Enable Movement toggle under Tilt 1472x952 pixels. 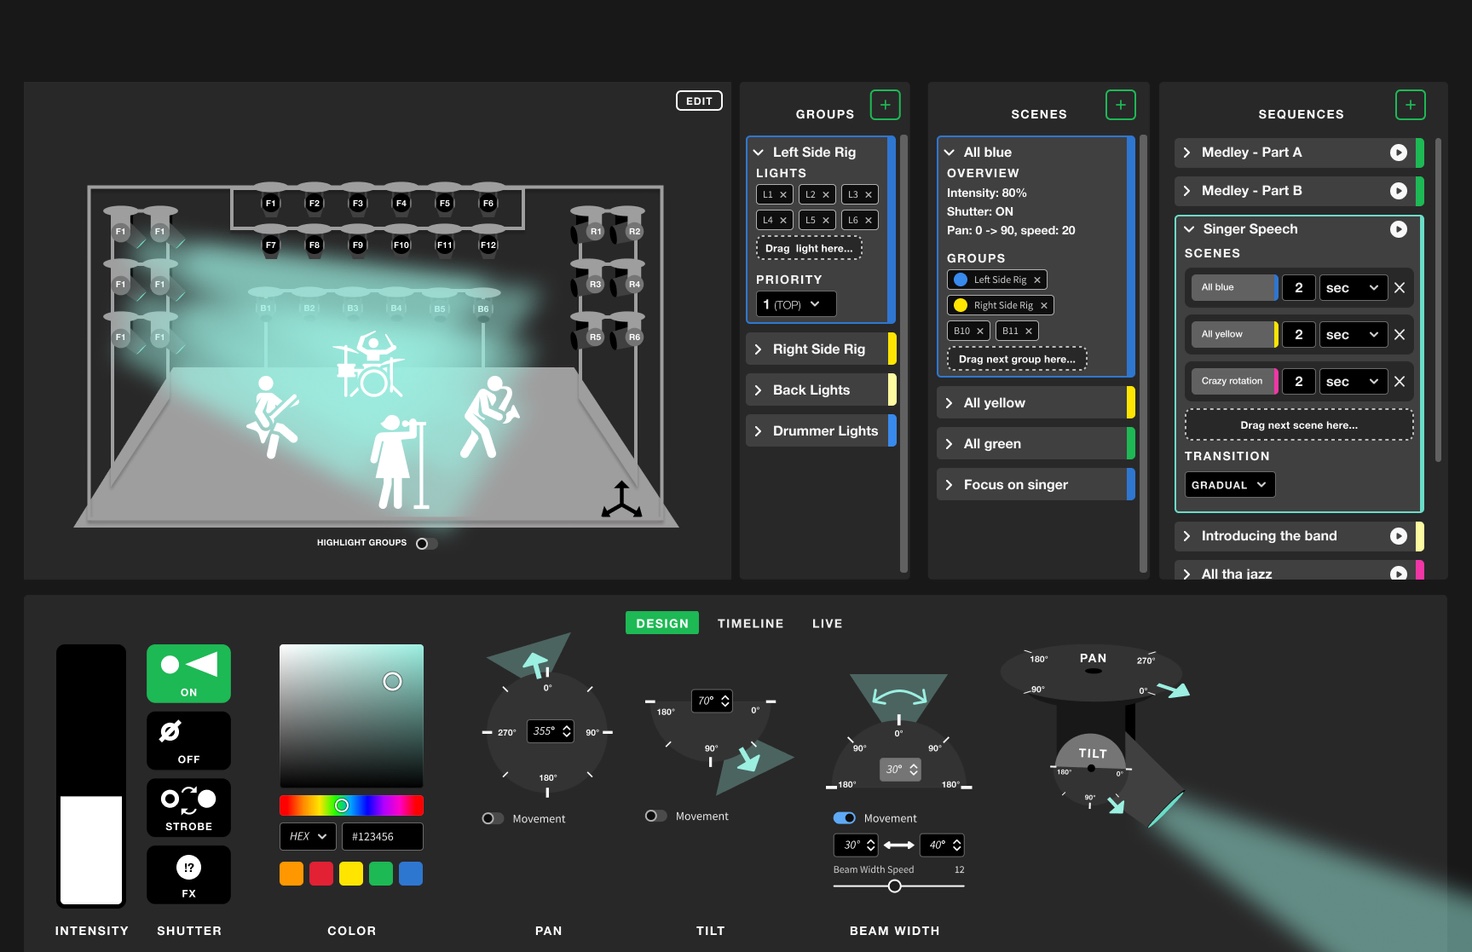click(656, 816)
